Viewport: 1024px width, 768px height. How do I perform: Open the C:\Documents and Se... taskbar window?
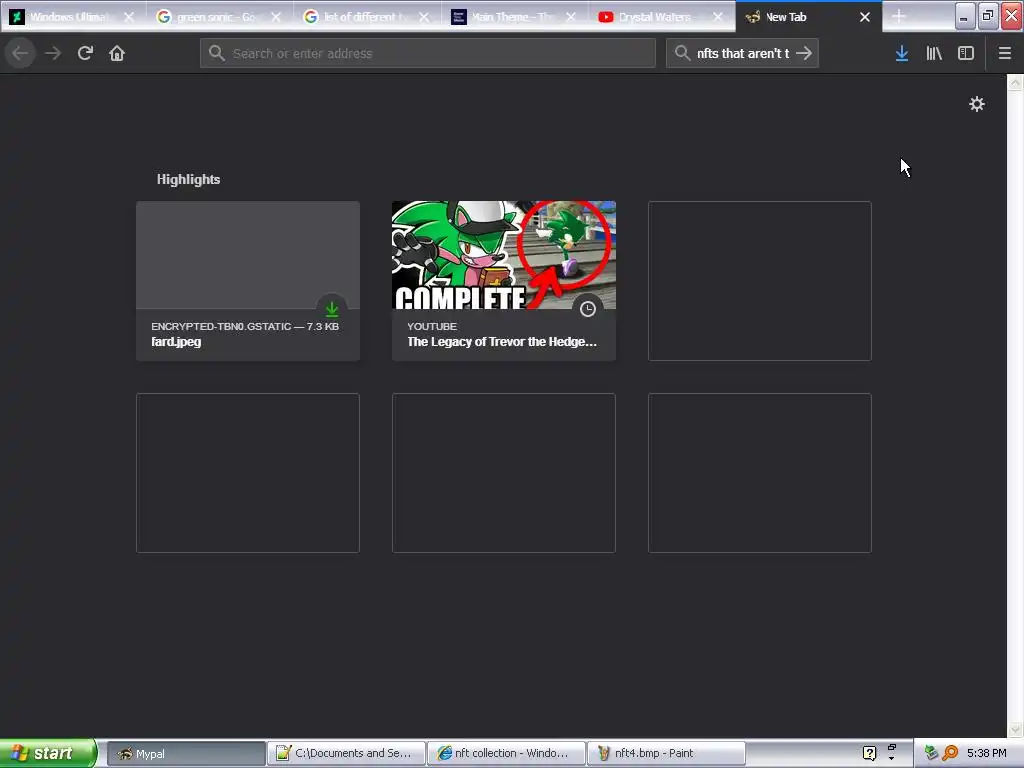(346, 754)
